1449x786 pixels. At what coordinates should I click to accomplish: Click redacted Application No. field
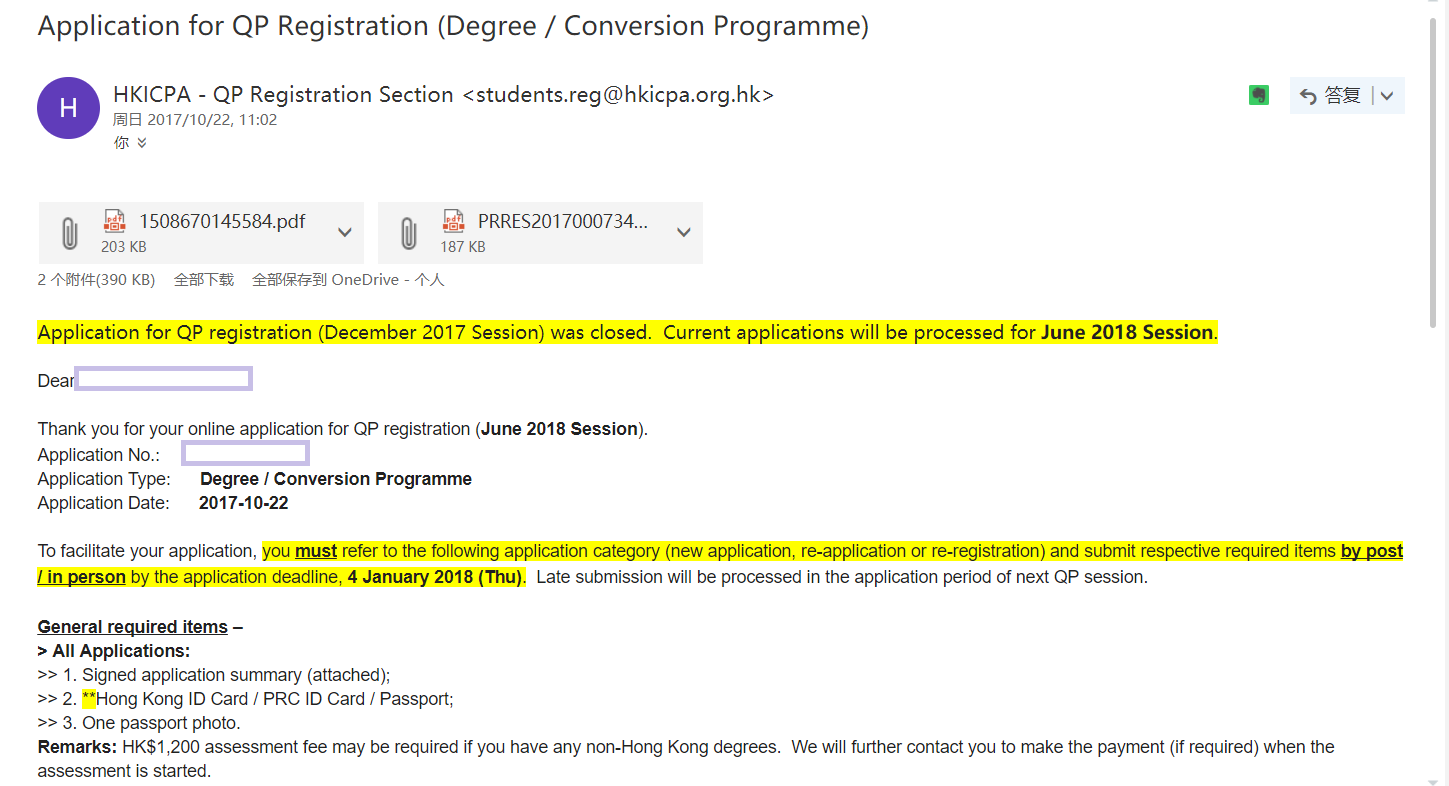(x=245, y=454)
